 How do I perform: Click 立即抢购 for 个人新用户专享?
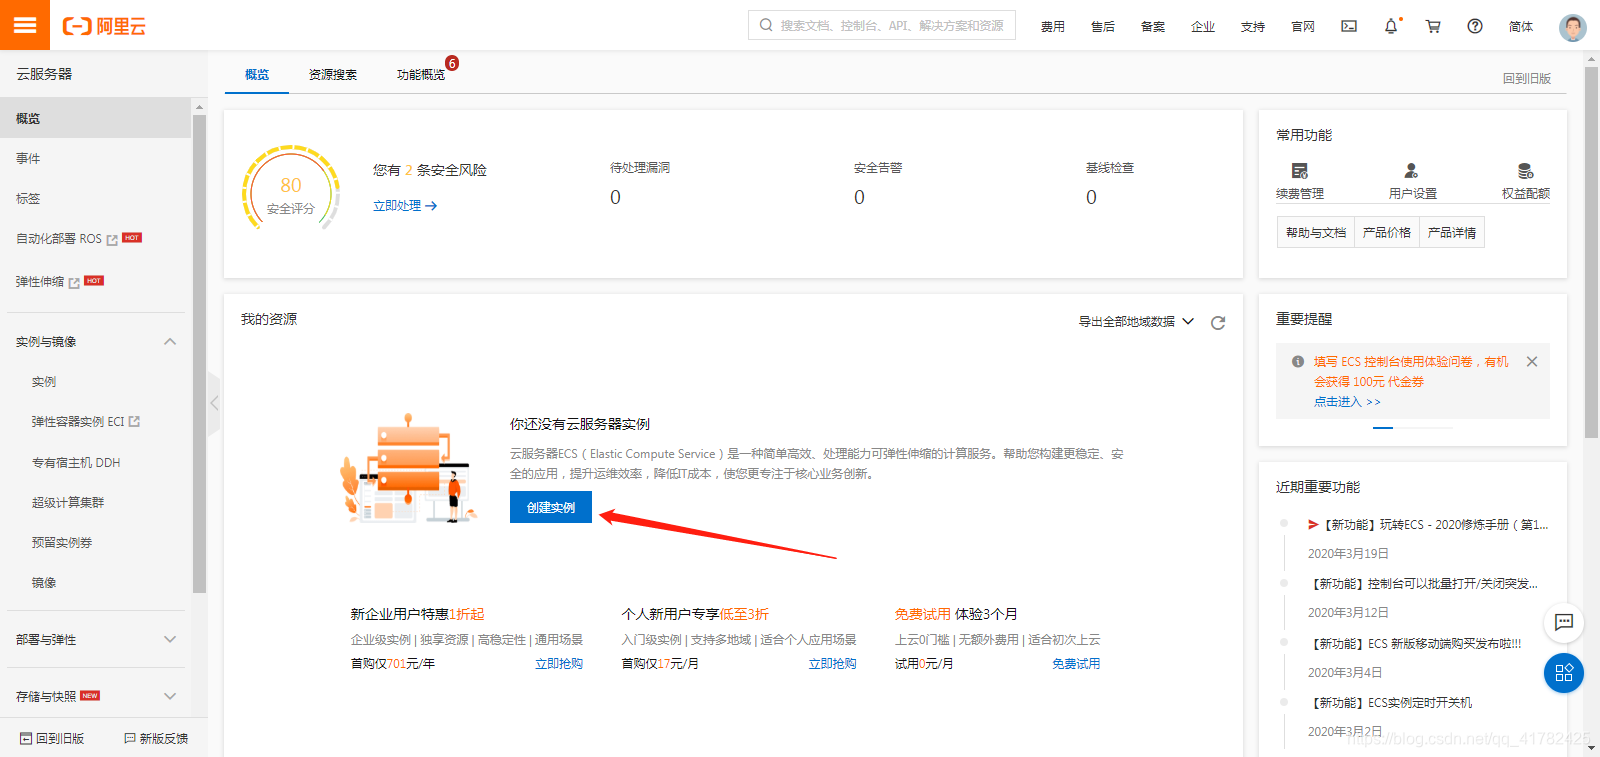point(833,664)
